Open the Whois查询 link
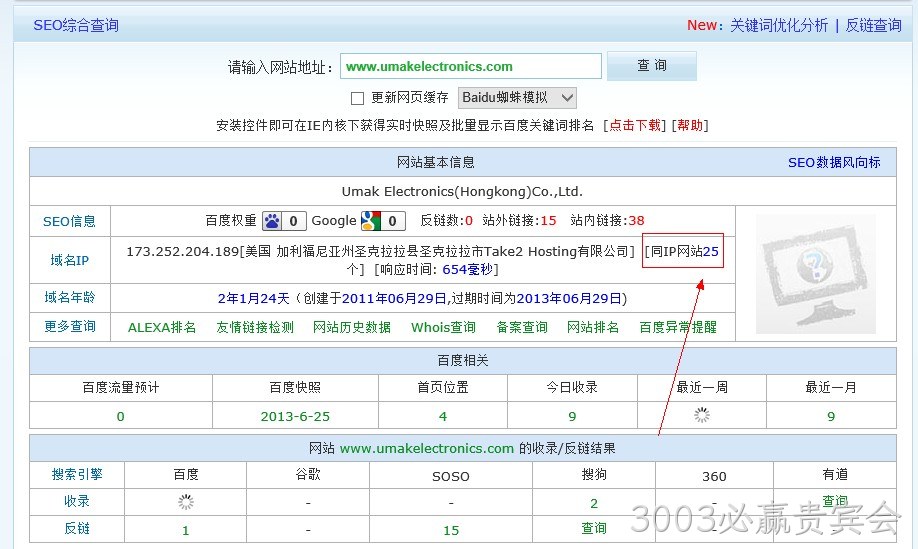 [x=443, y=327]
